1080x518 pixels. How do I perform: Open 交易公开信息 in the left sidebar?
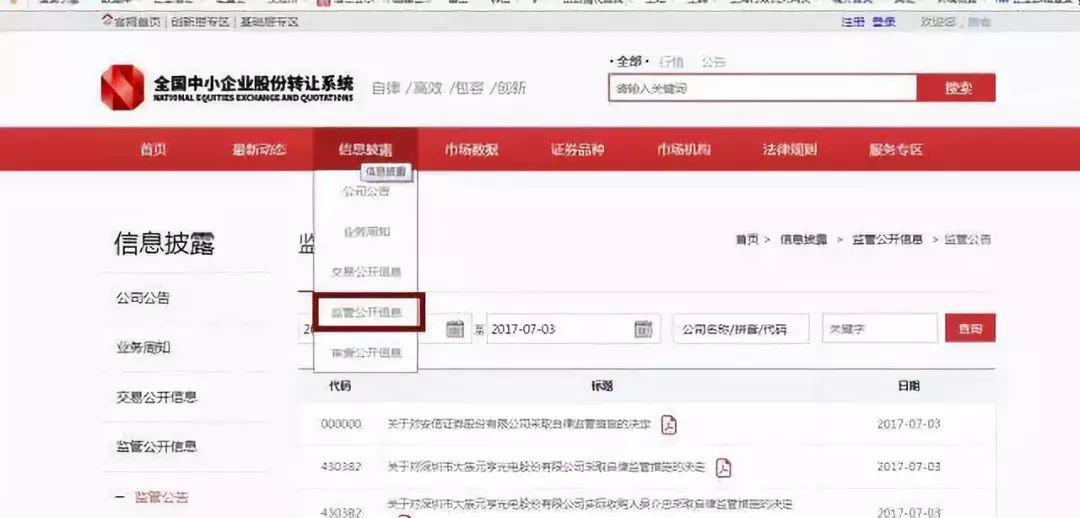click(x=156, y=397)
